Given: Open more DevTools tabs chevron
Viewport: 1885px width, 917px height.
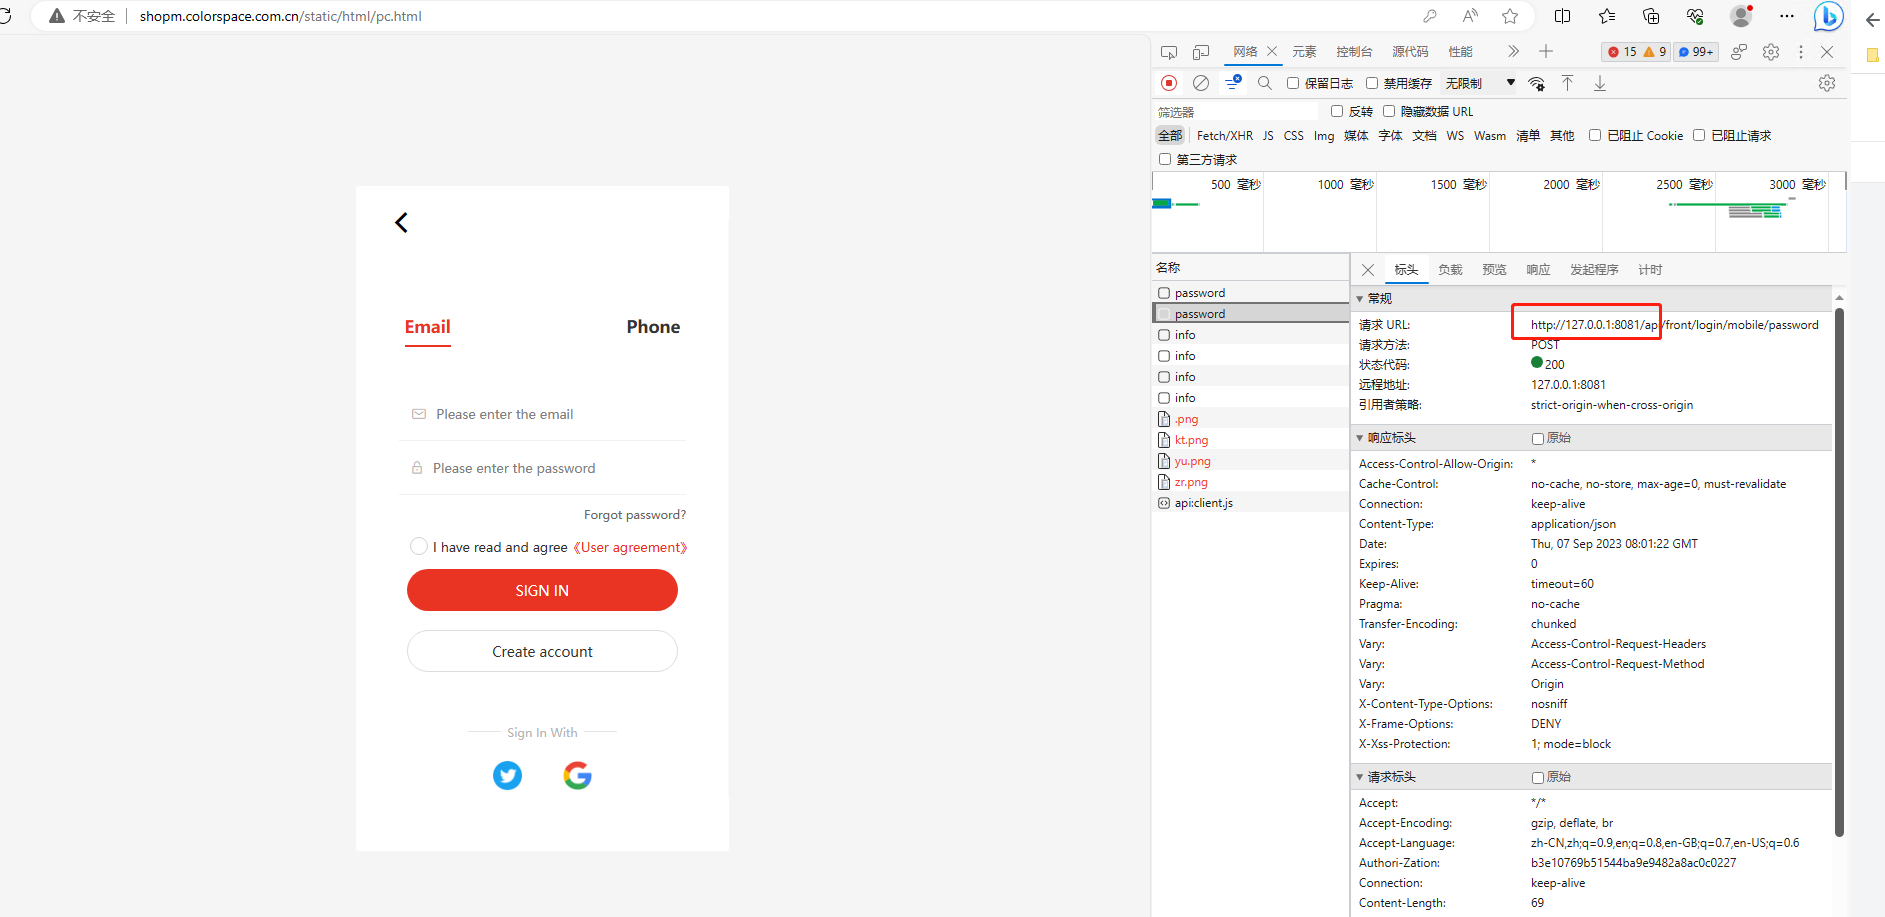Looking at the screenshot, I should point(1513,51).
